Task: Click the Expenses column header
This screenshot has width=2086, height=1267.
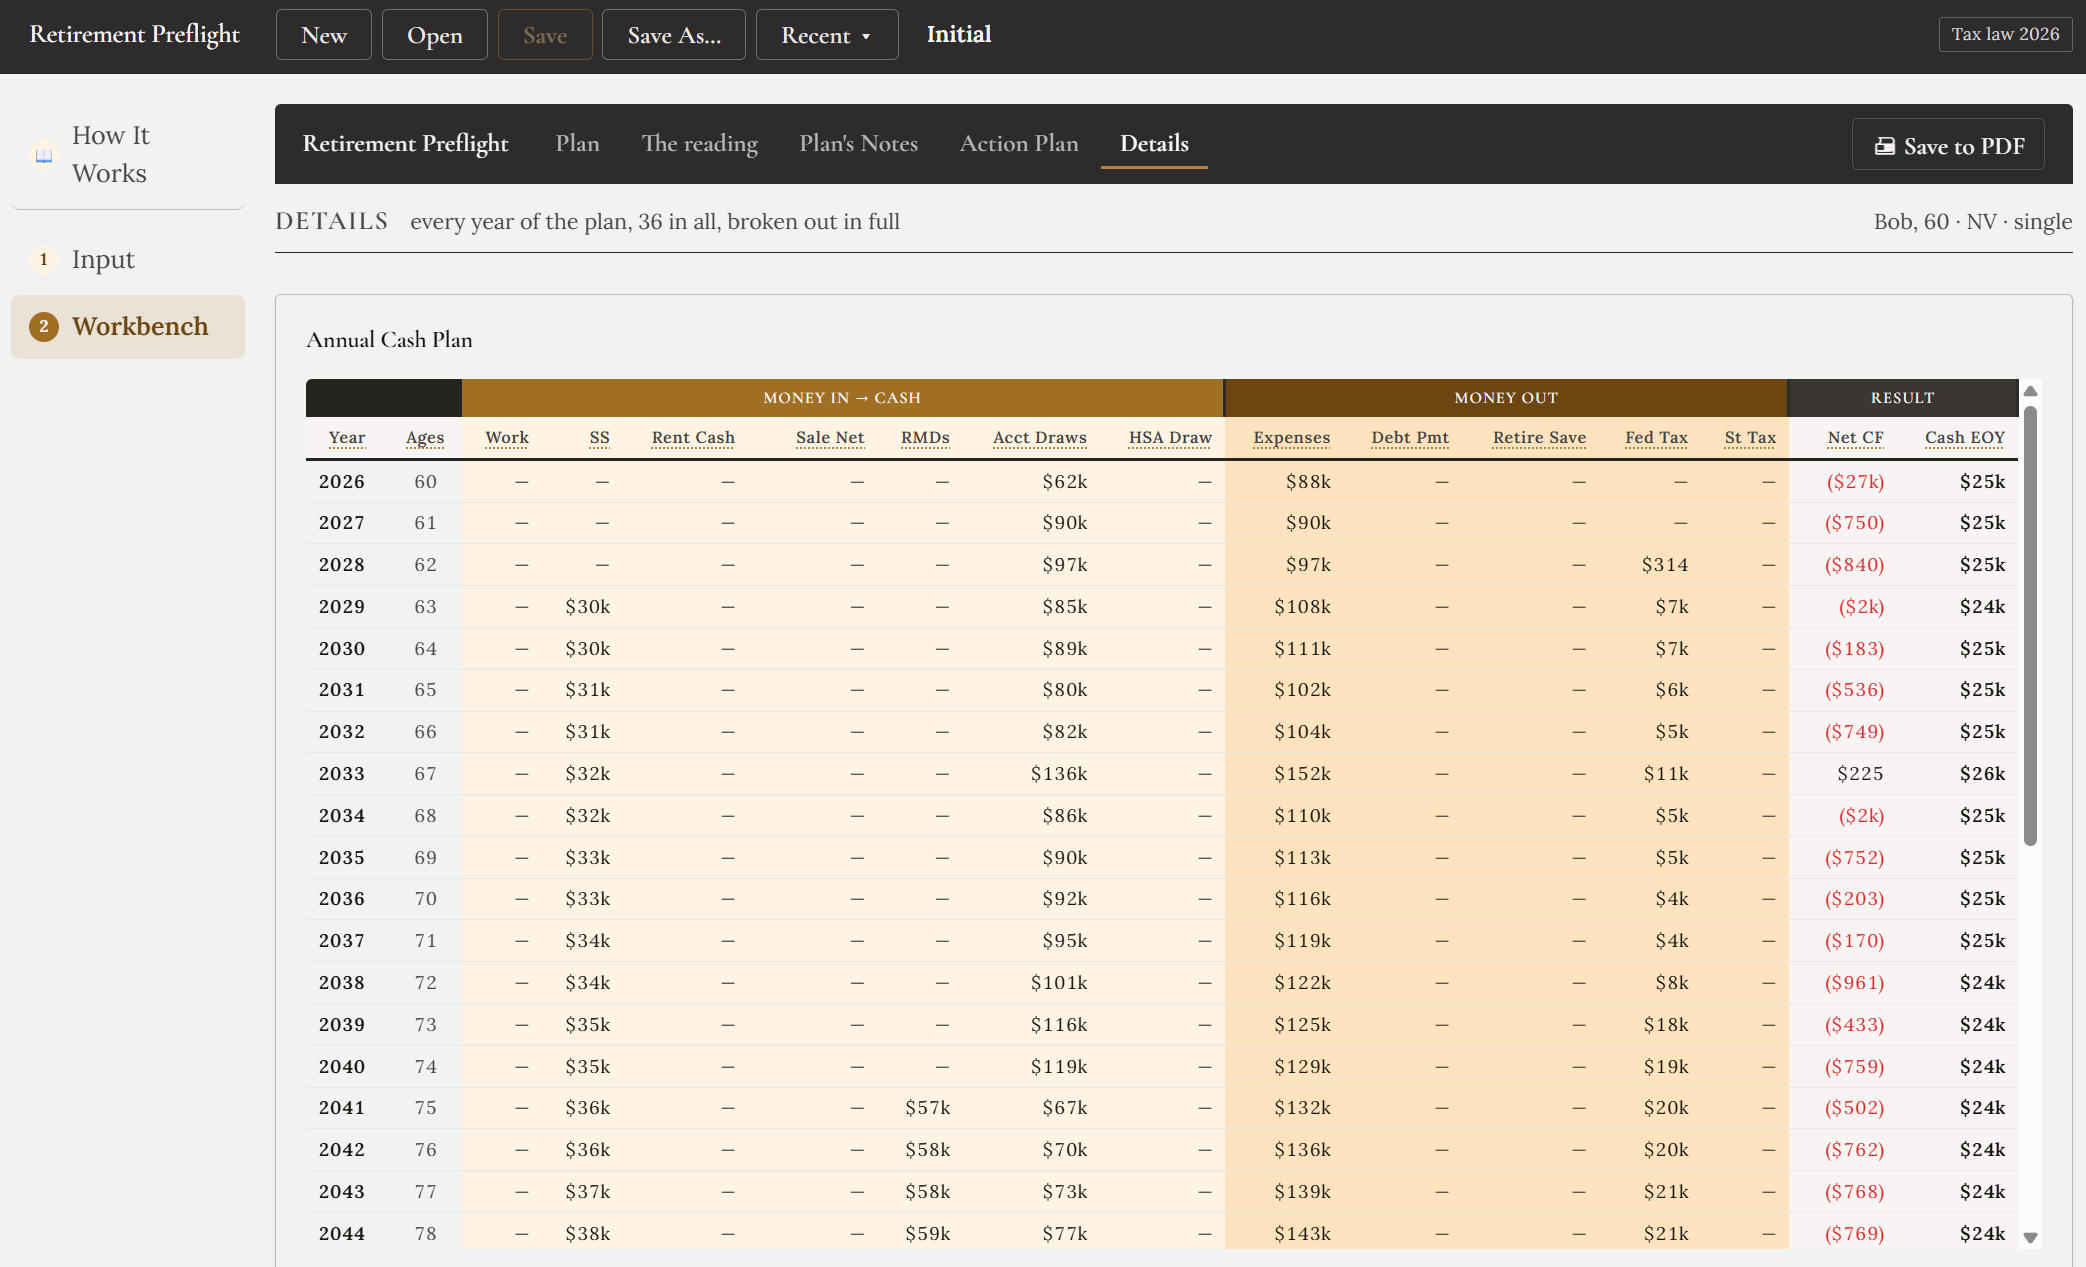Action: (1292, 438)
